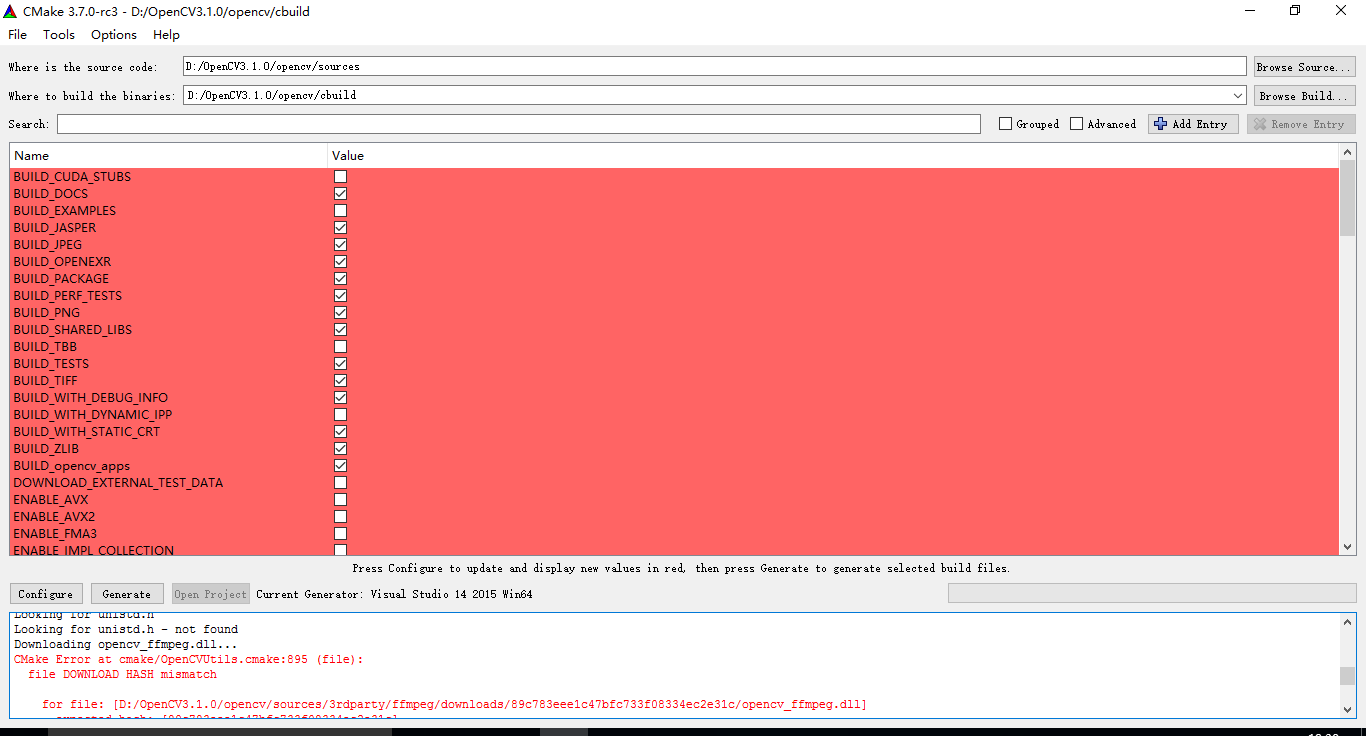Click the output log scrollbar thumb
This screenshot has height=736, width=1366.
(x=1347, y=675)
